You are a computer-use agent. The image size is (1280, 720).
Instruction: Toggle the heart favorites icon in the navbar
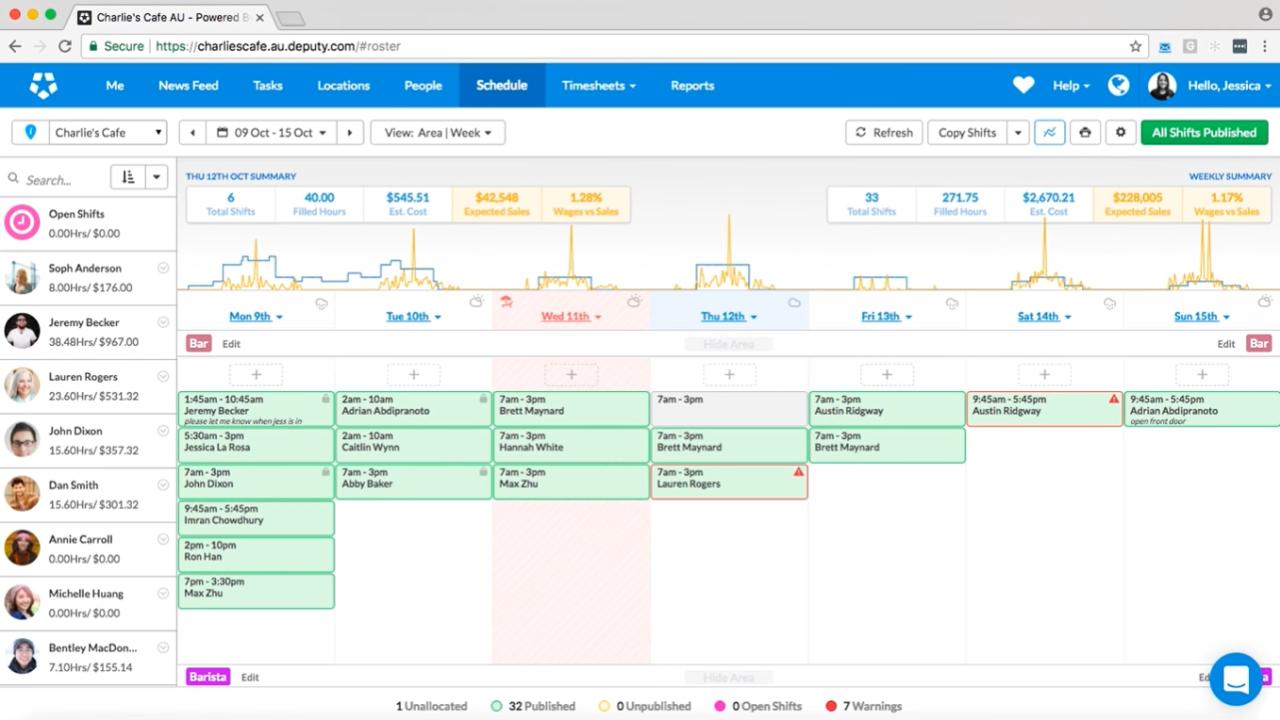coord(1023,85)
